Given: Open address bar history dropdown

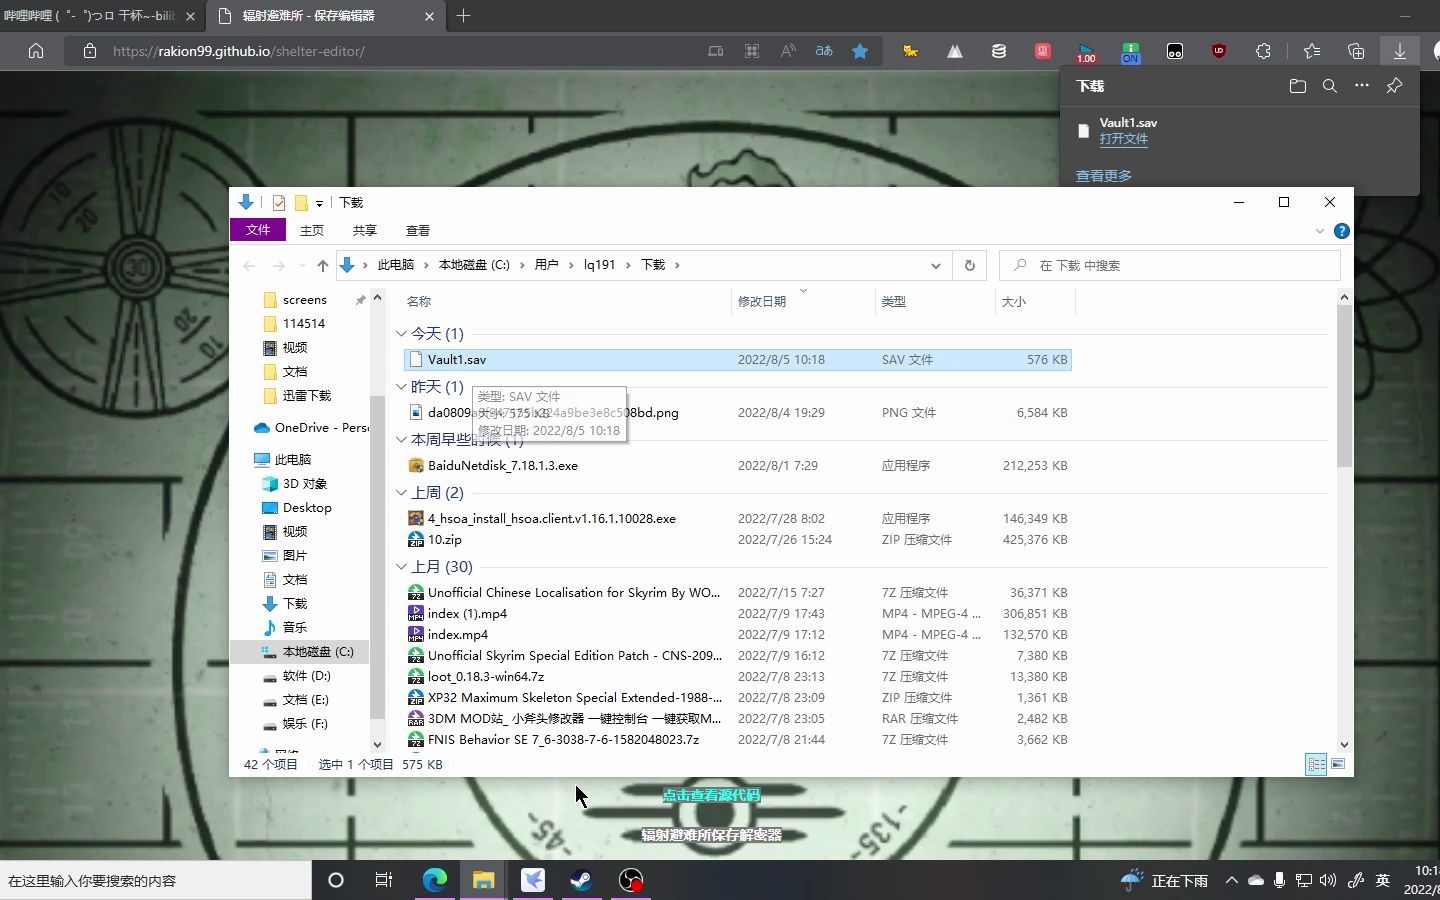Looking at the screenshot, I should tap(935, 265).
